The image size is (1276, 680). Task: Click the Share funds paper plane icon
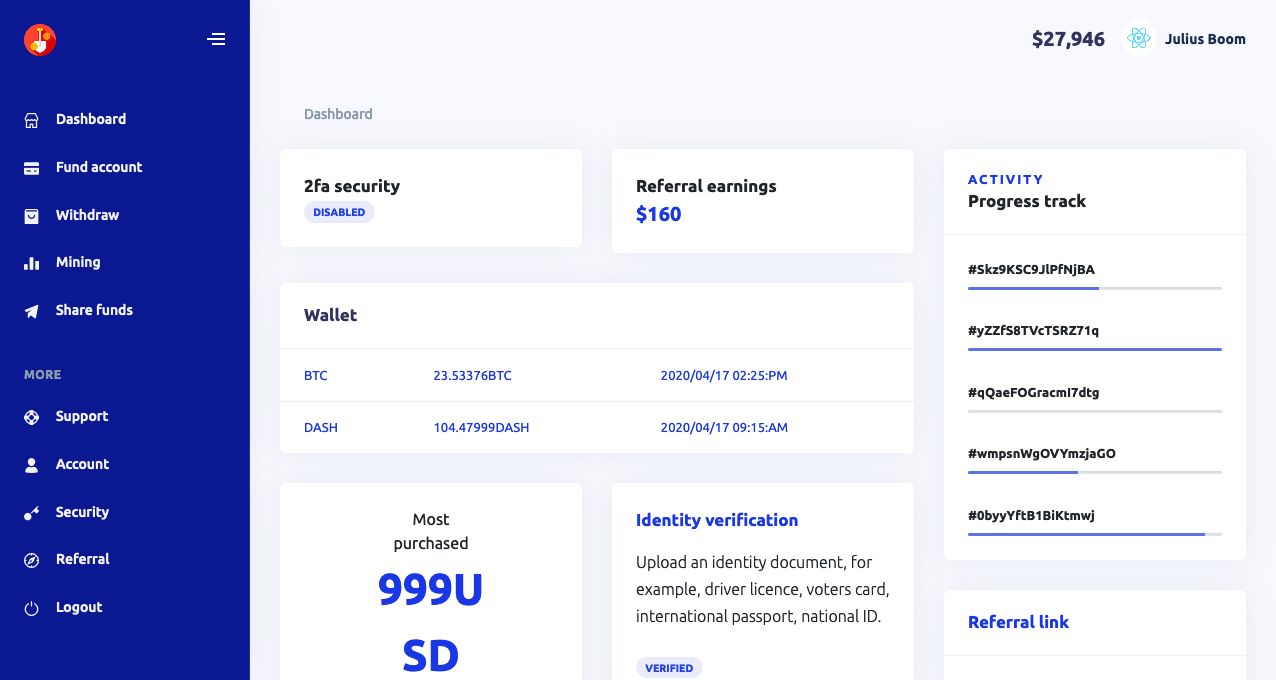point(32,311)
